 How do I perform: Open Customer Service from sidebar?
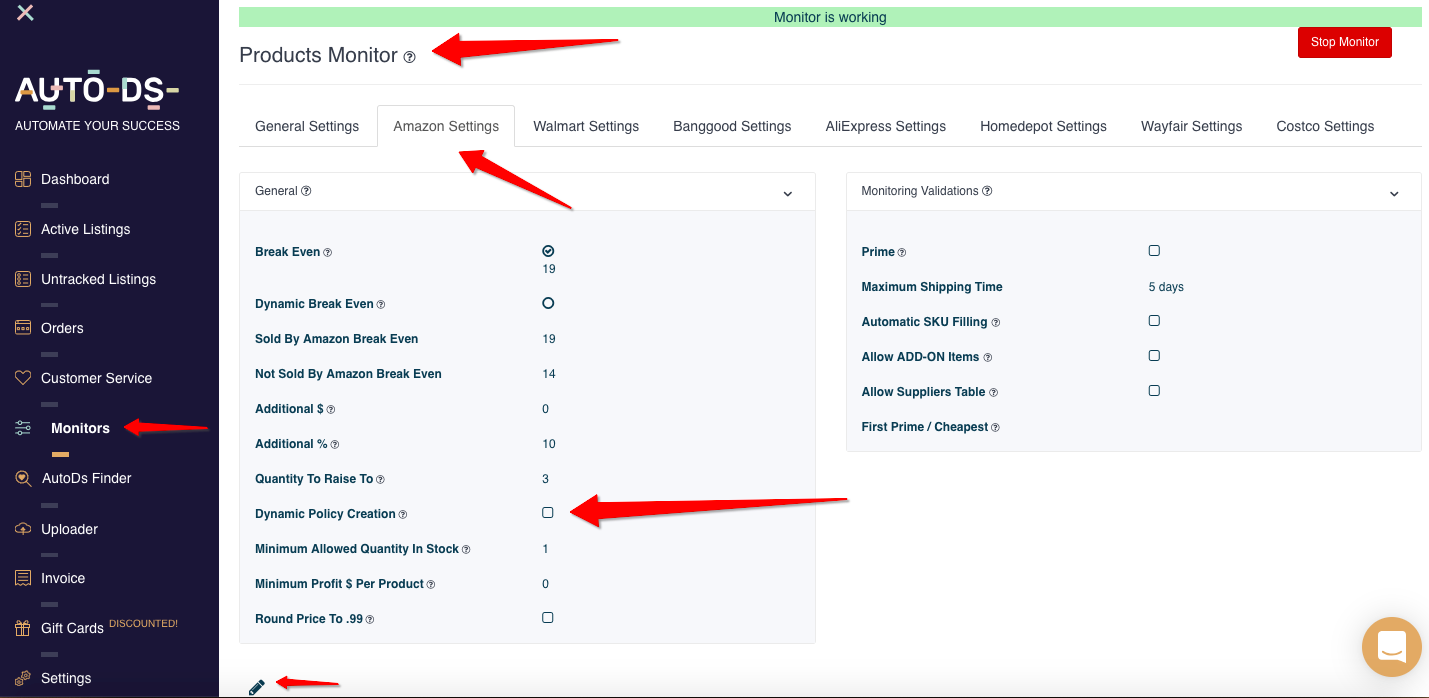point(97,378)
